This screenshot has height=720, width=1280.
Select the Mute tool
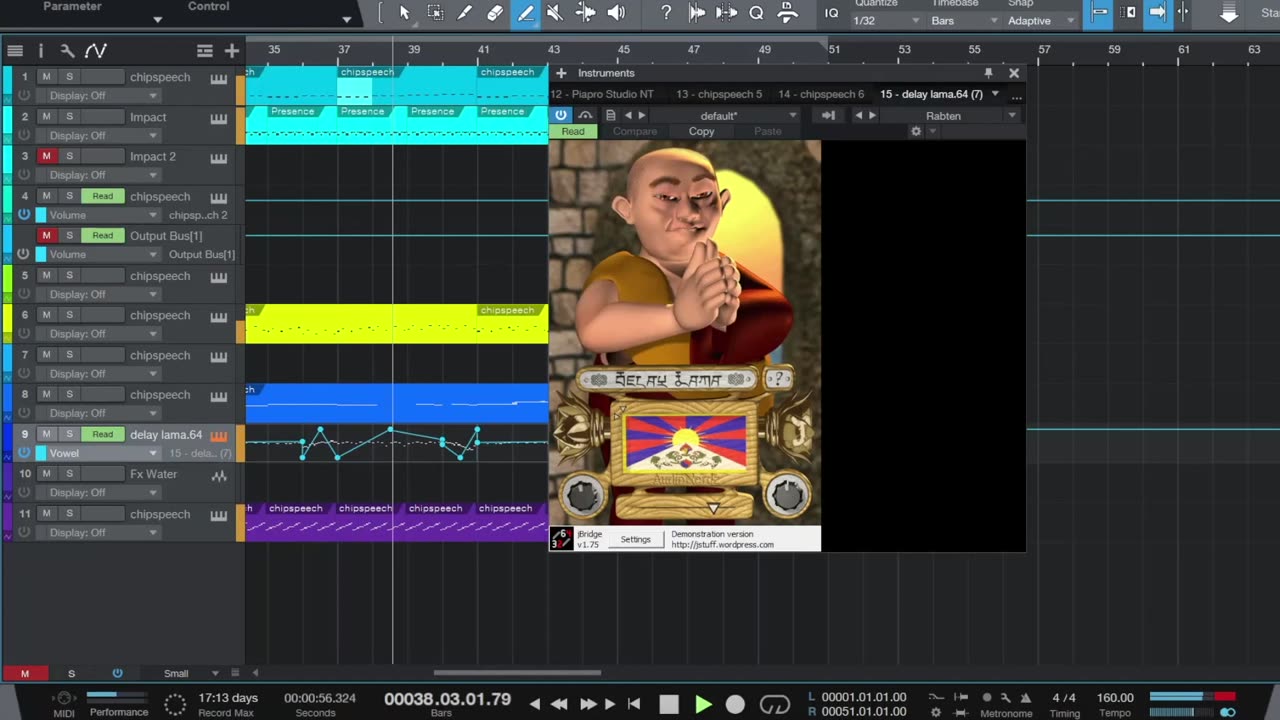555,13
